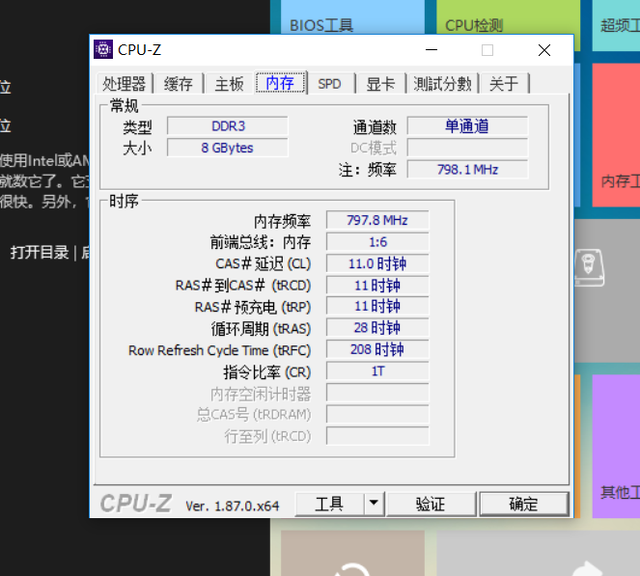Switch to the 处理器 tab
The width and height of the screenshot is (640, 576).
pos(124,84)
